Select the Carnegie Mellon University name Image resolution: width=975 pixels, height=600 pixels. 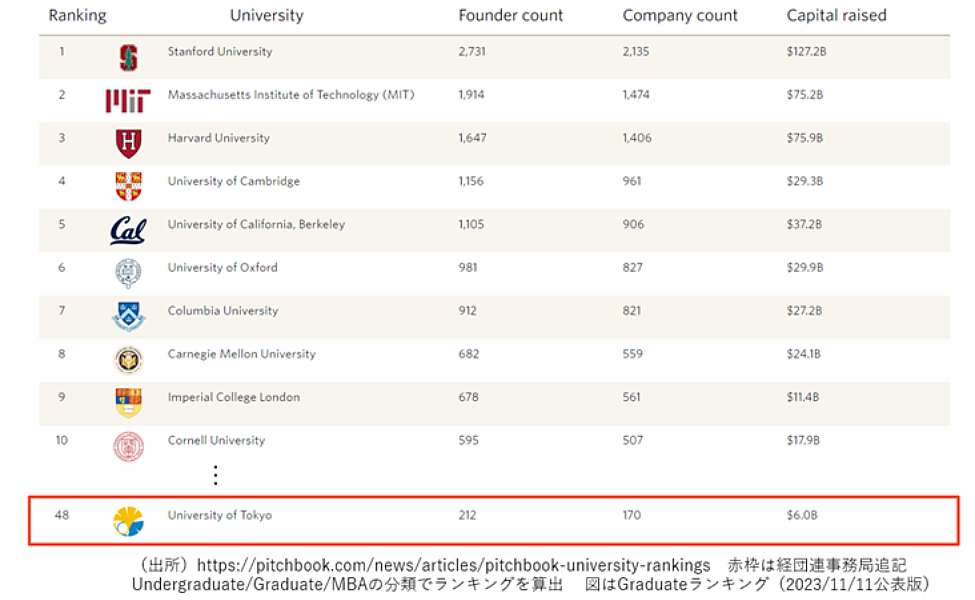pyautogui.click(x=242, y=354)
